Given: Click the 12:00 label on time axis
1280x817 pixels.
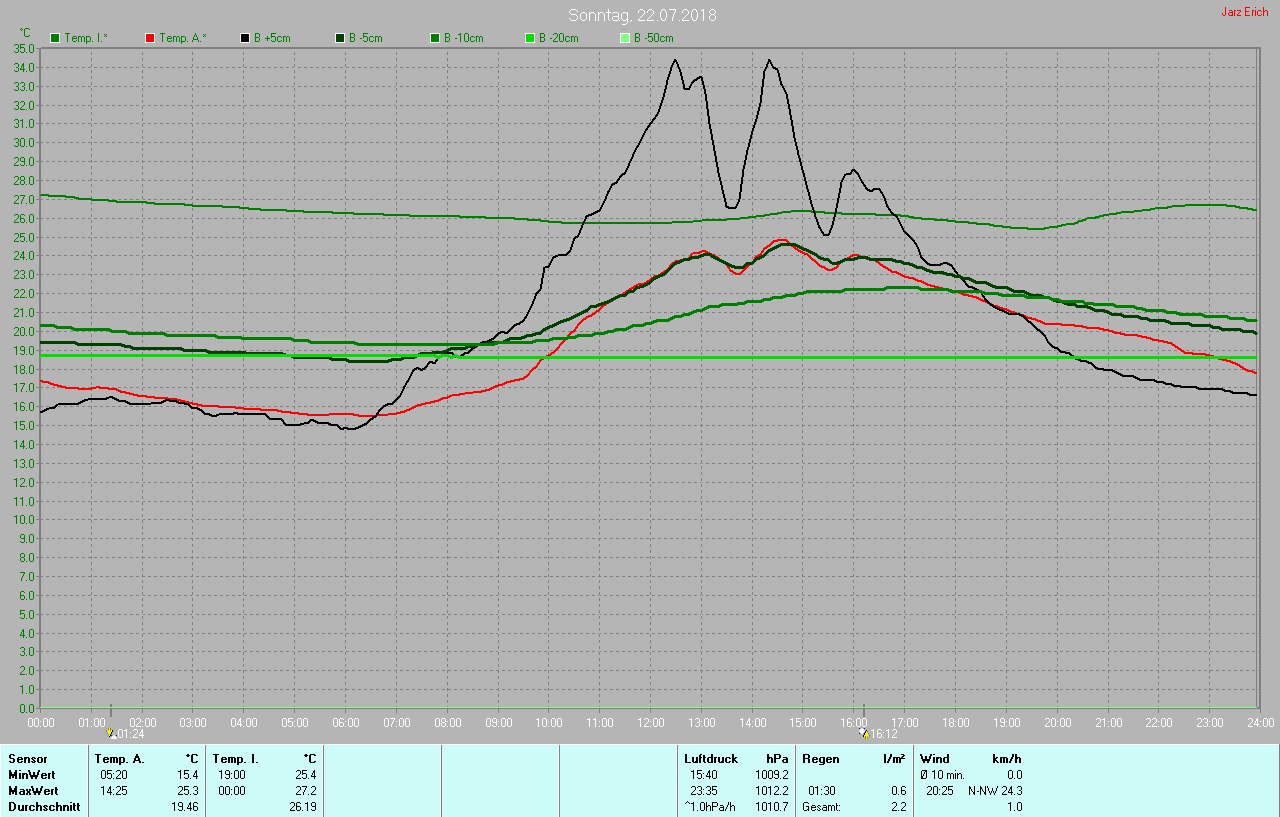Looking at the screenshot, I should [x=650, y=722].
